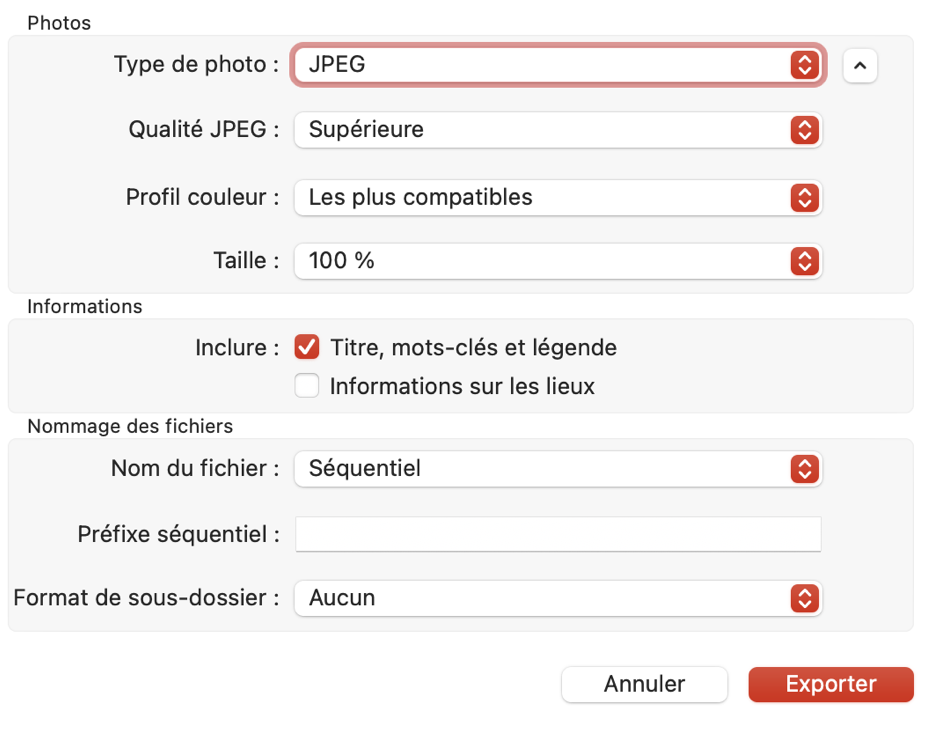936x732 pixels.
Task: Click the red arrows beside Séquentiel
Action: [x=804, y=469]
